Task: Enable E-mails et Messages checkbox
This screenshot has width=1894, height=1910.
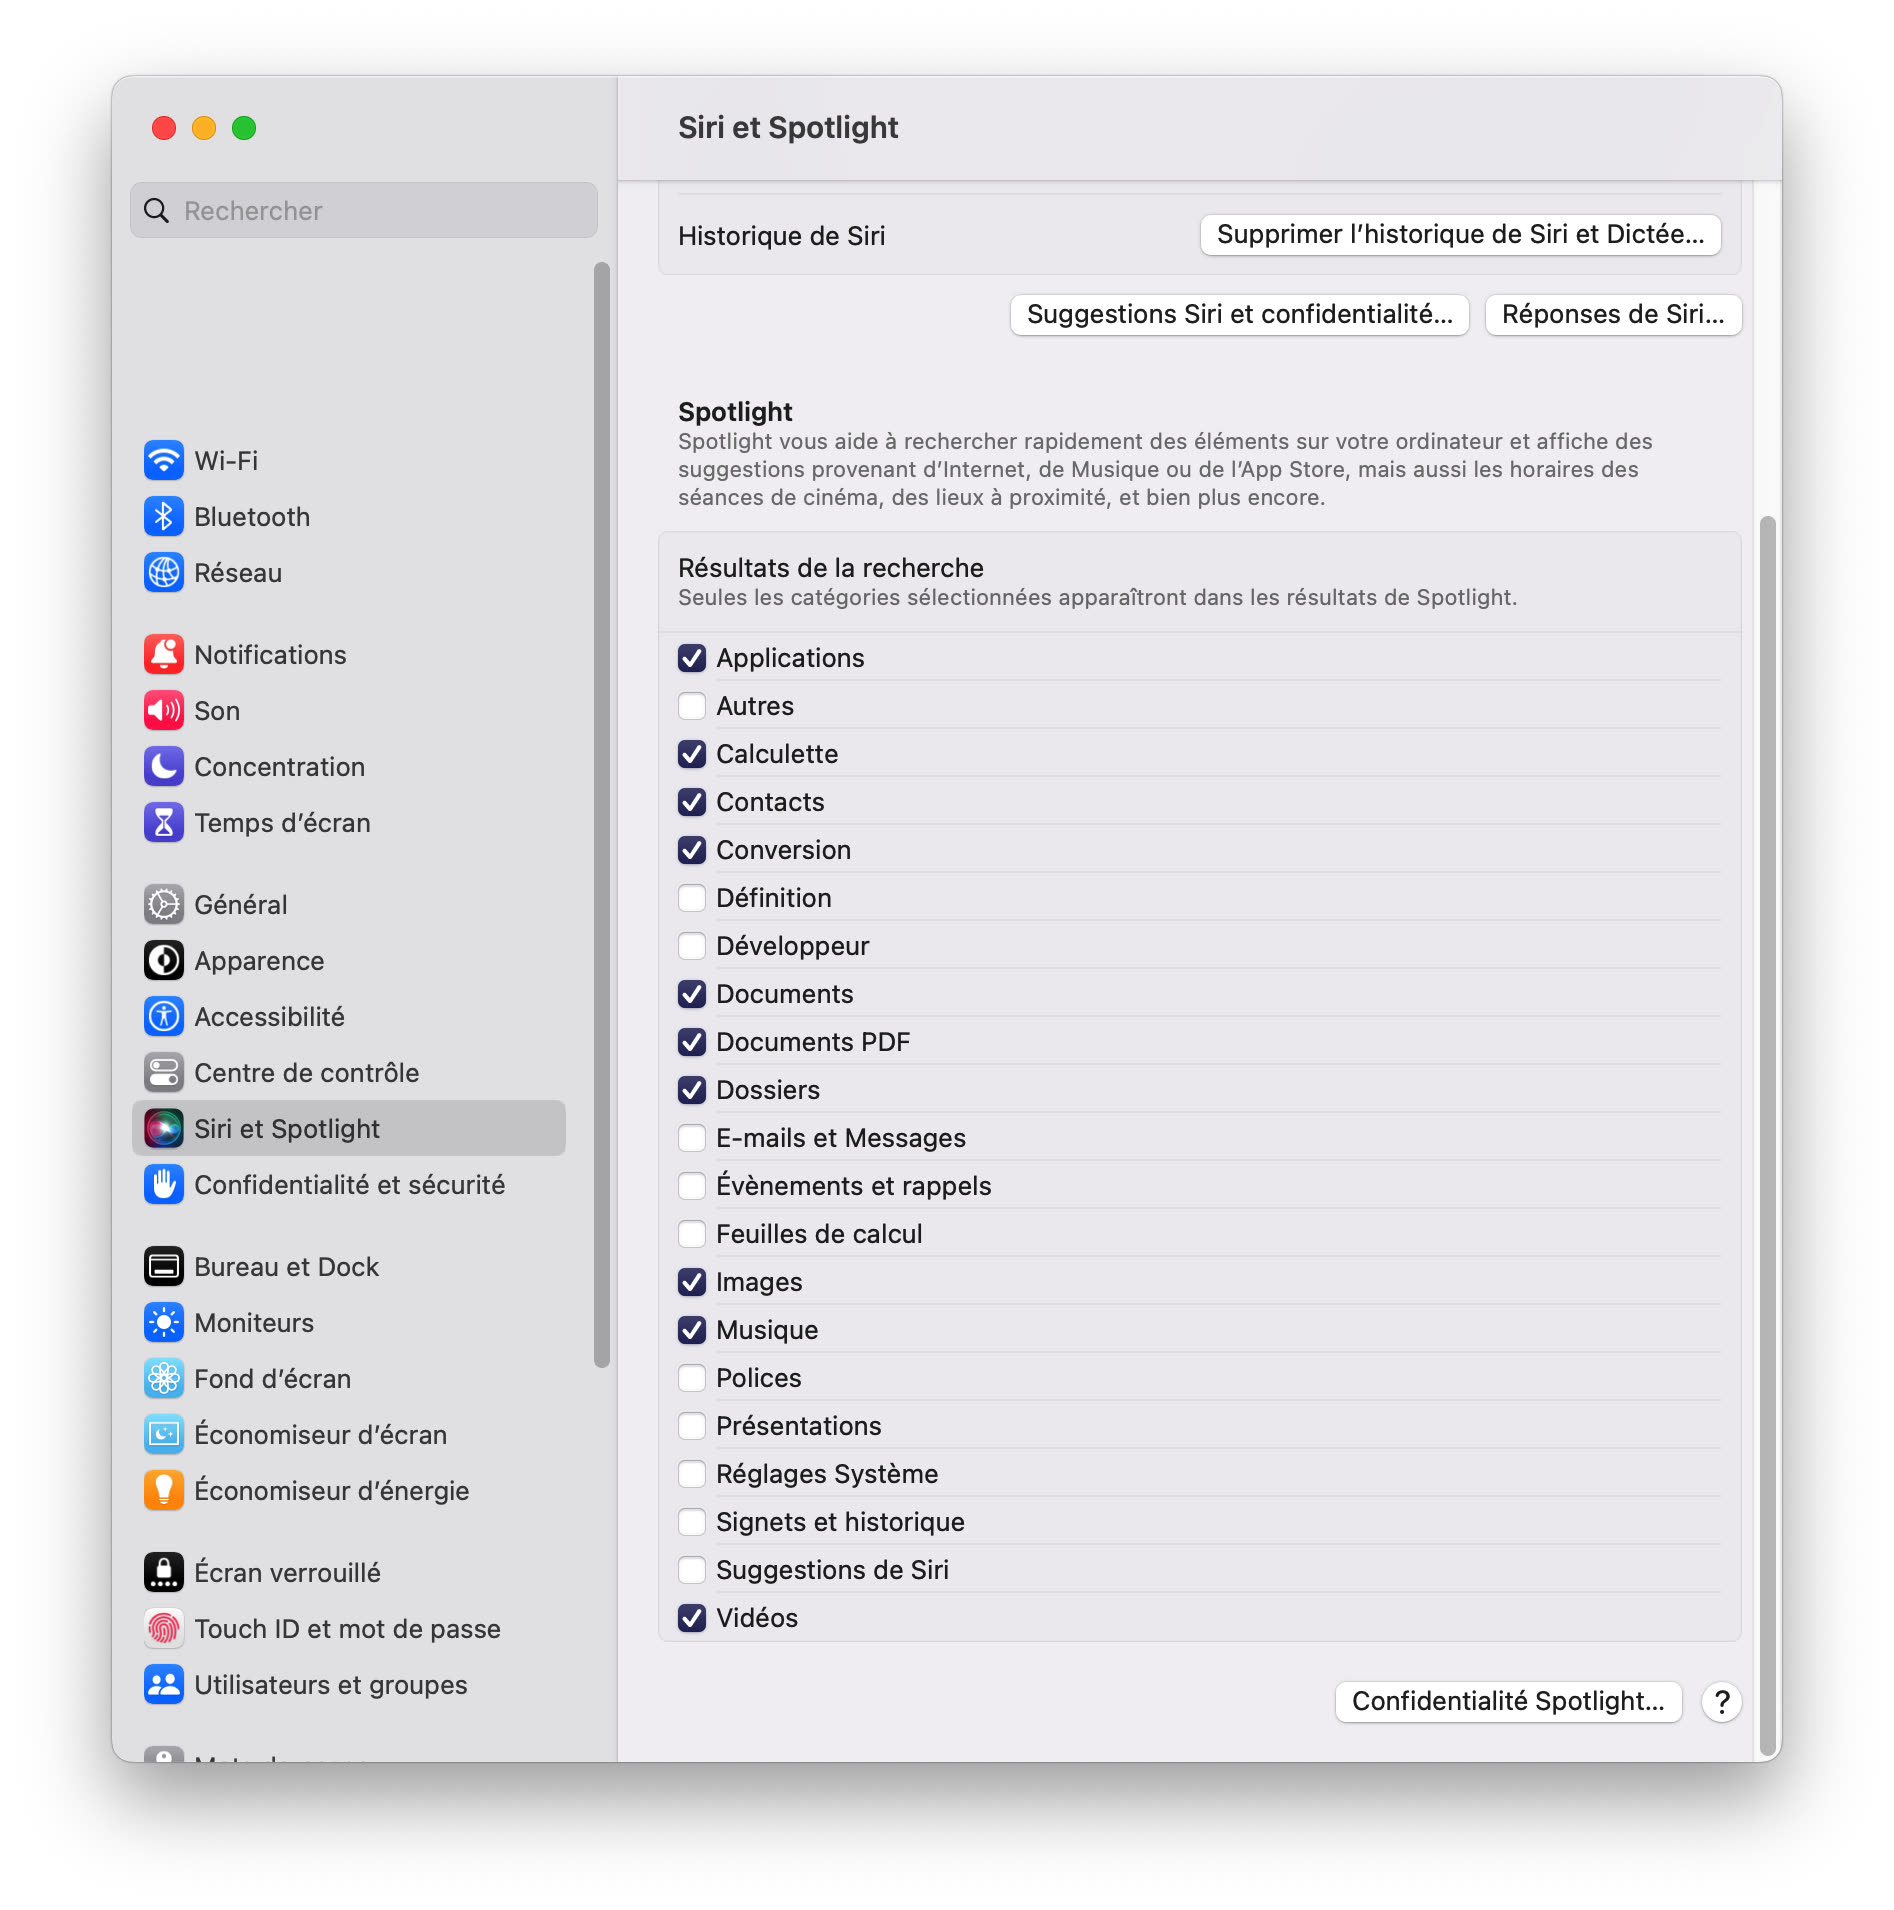Action: 692,1138
